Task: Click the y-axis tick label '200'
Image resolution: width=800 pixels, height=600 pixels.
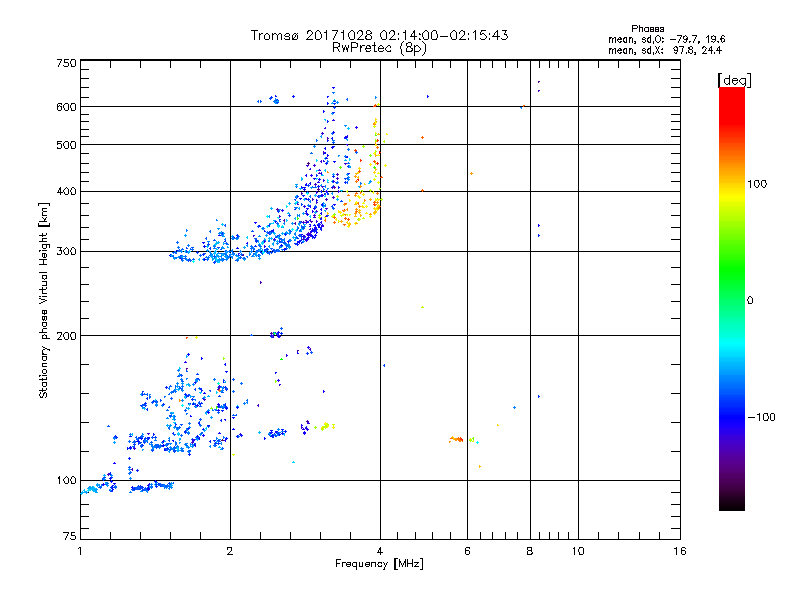Action: coord(66,336)
